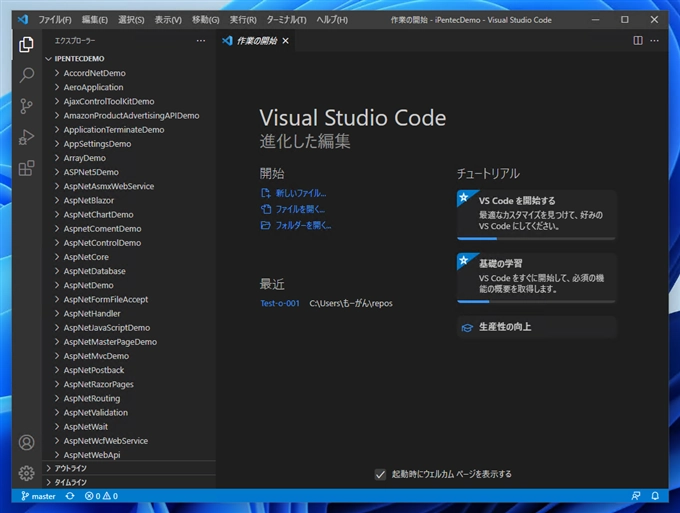Viewport: 680px width, 513px height.
Task: Select the AspNetMvcDemo folder row
Action: point(130,356)
